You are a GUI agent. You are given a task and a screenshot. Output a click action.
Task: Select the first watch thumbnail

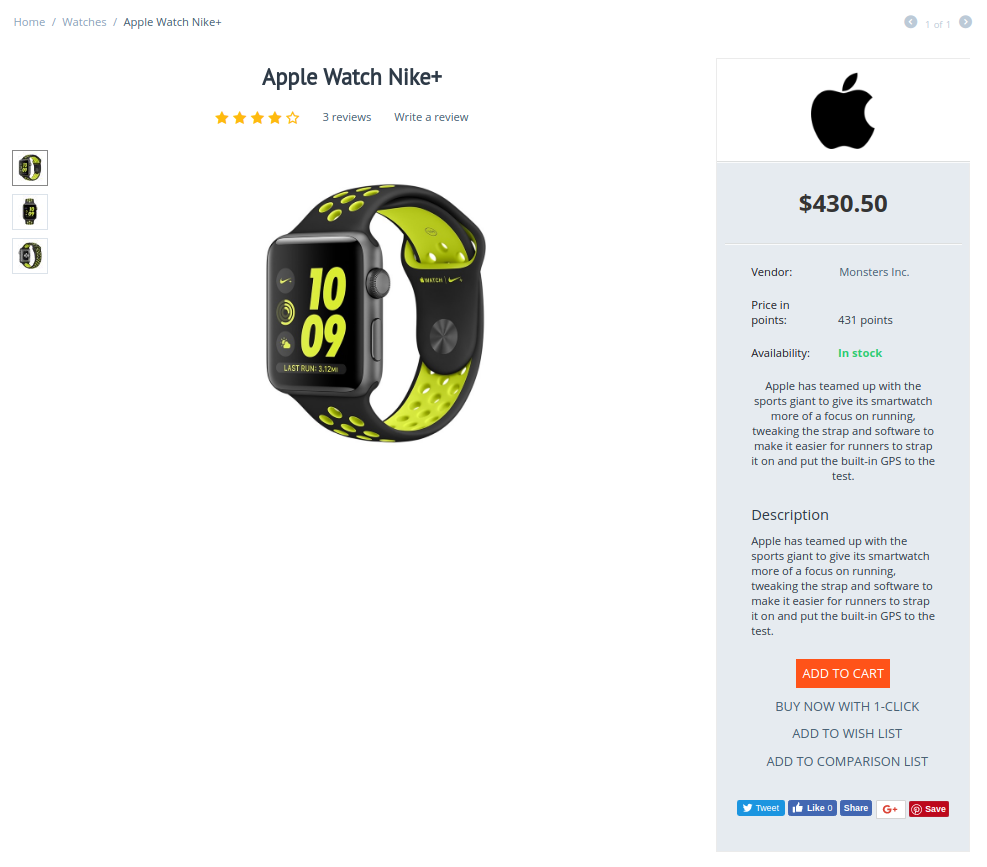tap(30, 168)
